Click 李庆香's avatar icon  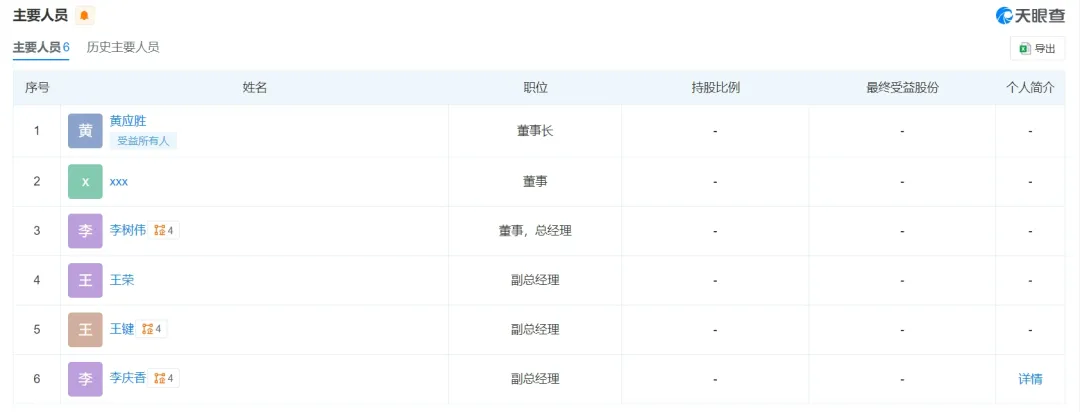pyautogui.click(x=85, y=379)
